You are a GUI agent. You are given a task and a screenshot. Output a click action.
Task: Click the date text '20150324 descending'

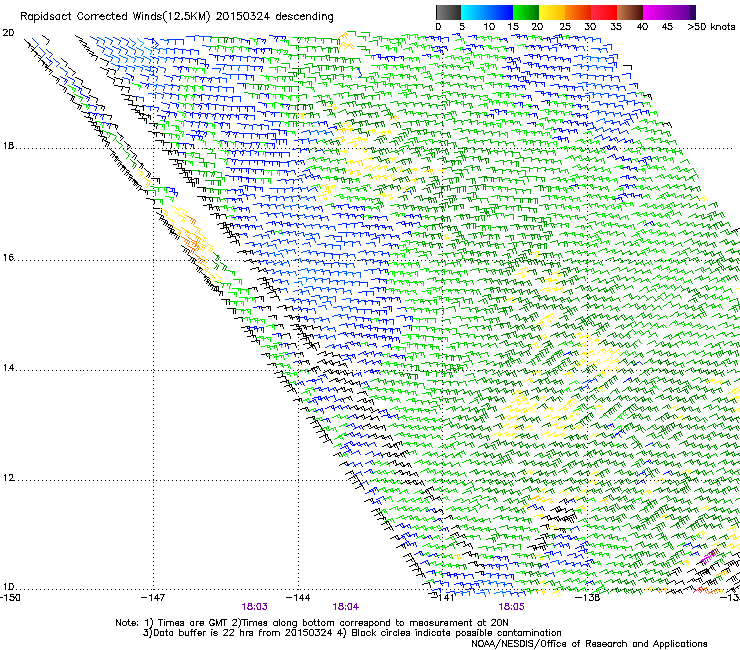[x=275, y=17]
